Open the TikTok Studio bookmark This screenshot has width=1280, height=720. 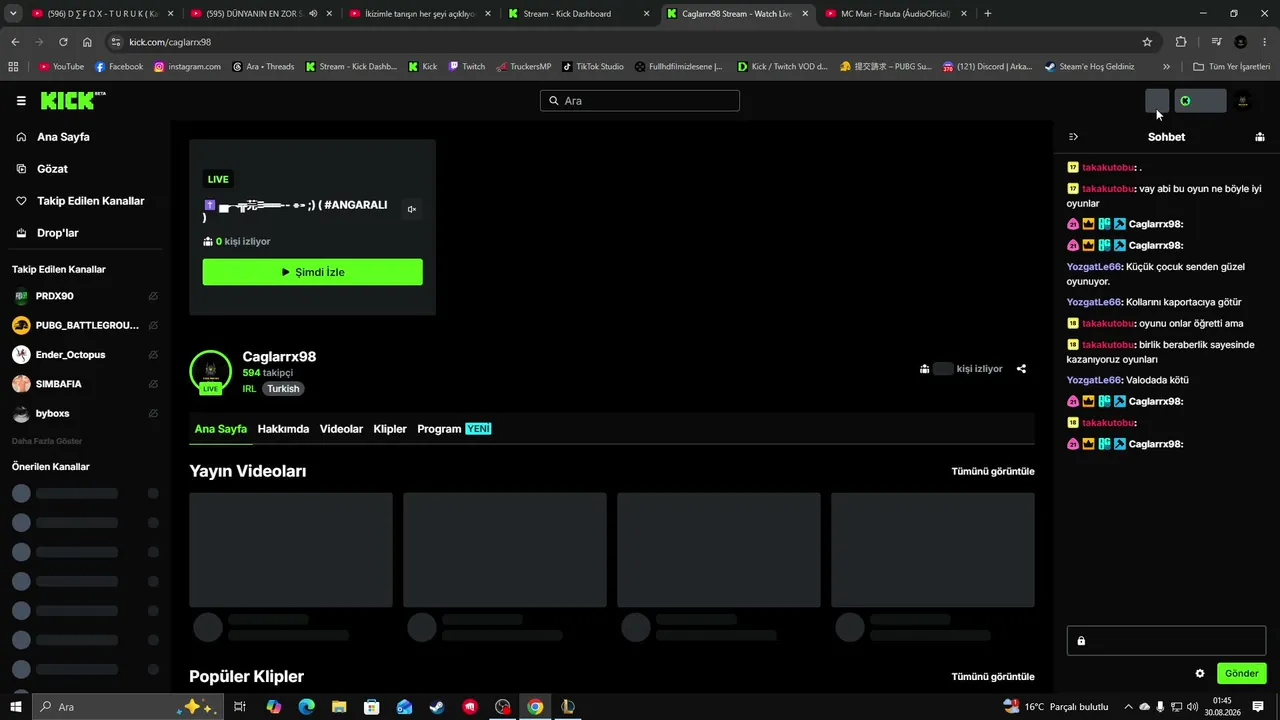593,67
